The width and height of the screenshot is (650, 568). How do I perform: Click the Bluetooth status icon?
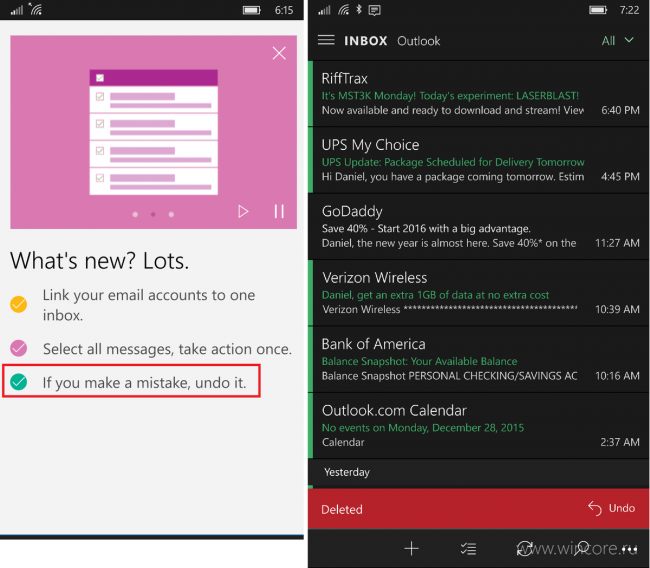(x=359, y=9)
